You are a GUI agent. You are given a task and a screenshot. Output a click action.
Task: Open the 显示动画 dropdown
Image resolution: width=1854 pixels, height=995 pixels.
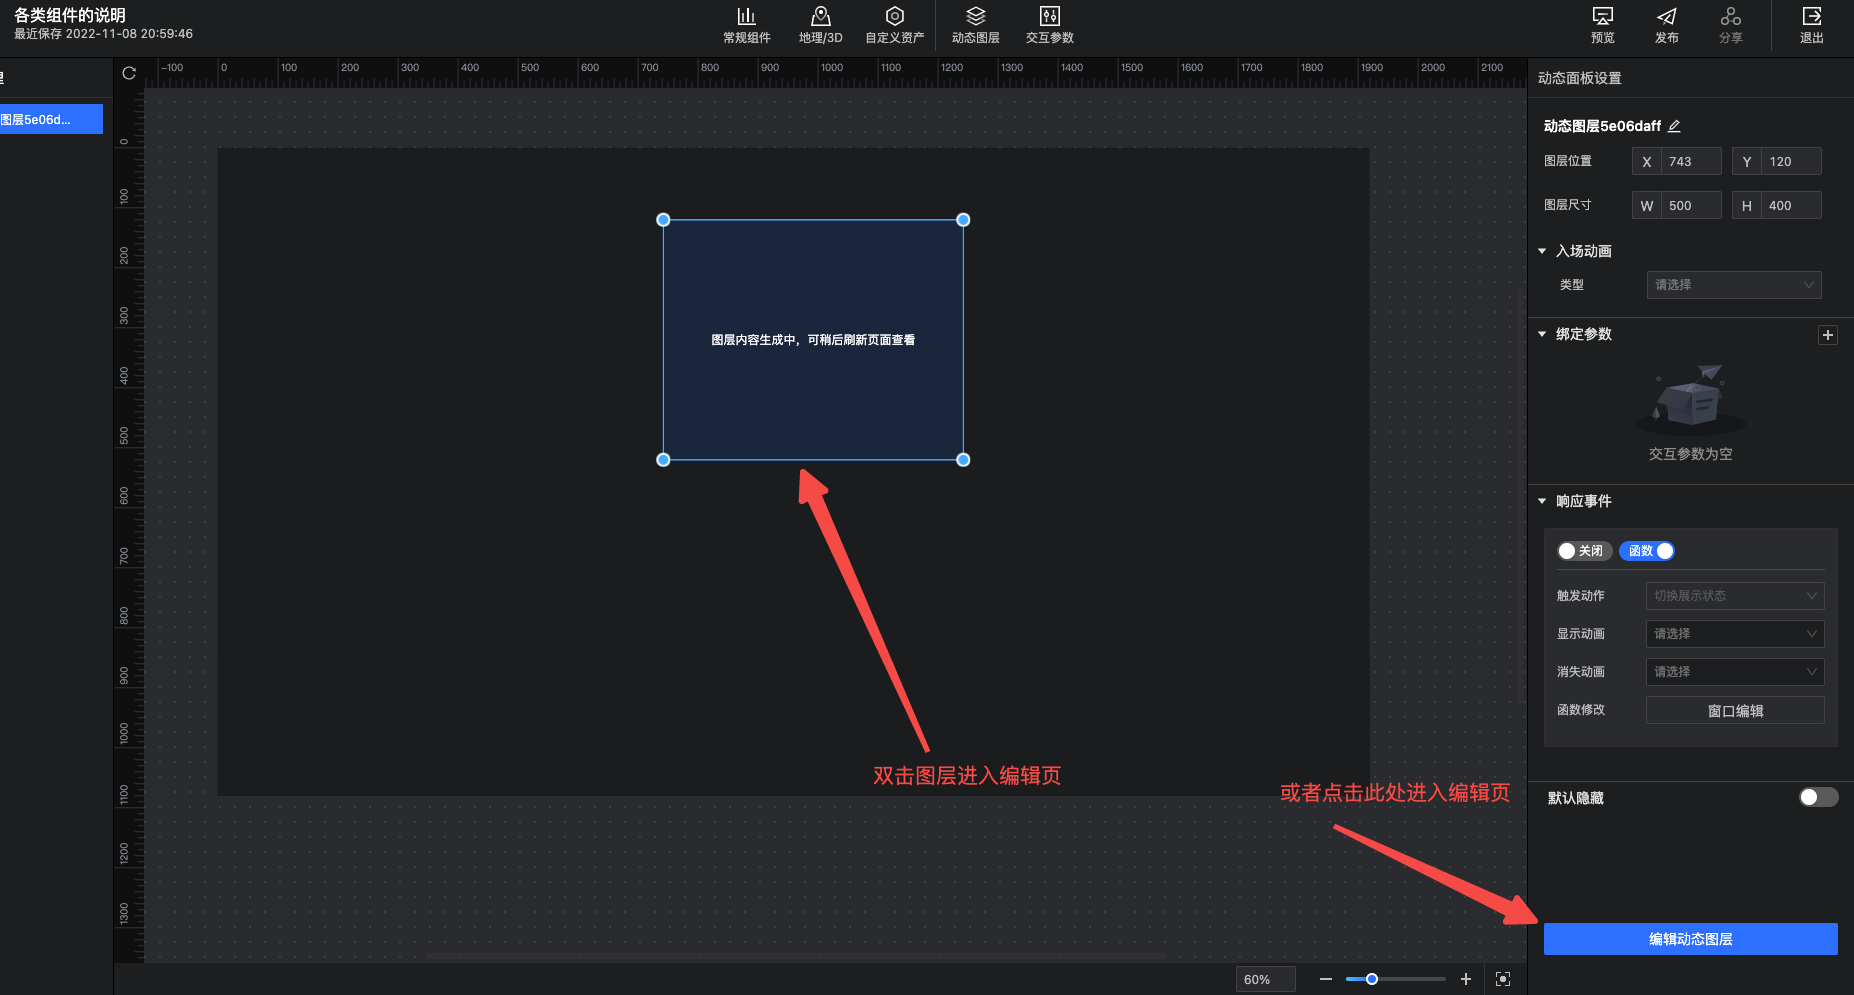[x=1734, y=634]
